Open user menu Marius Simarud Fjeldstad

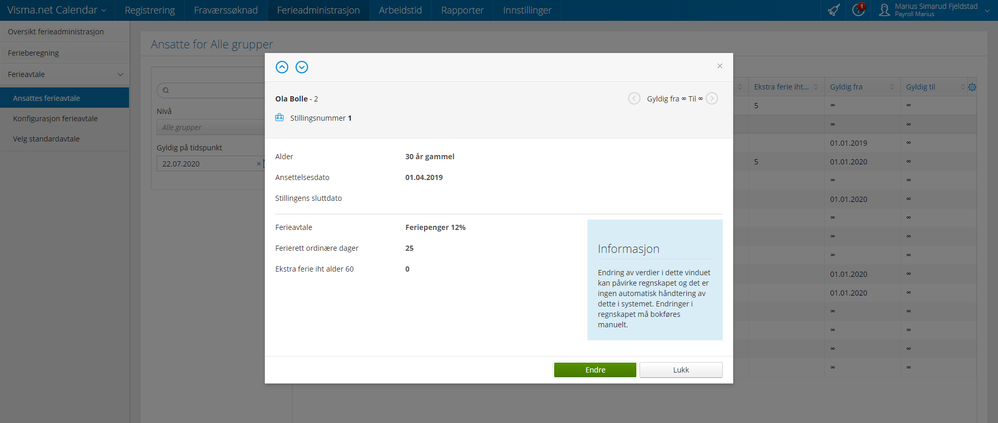(935, 10)
